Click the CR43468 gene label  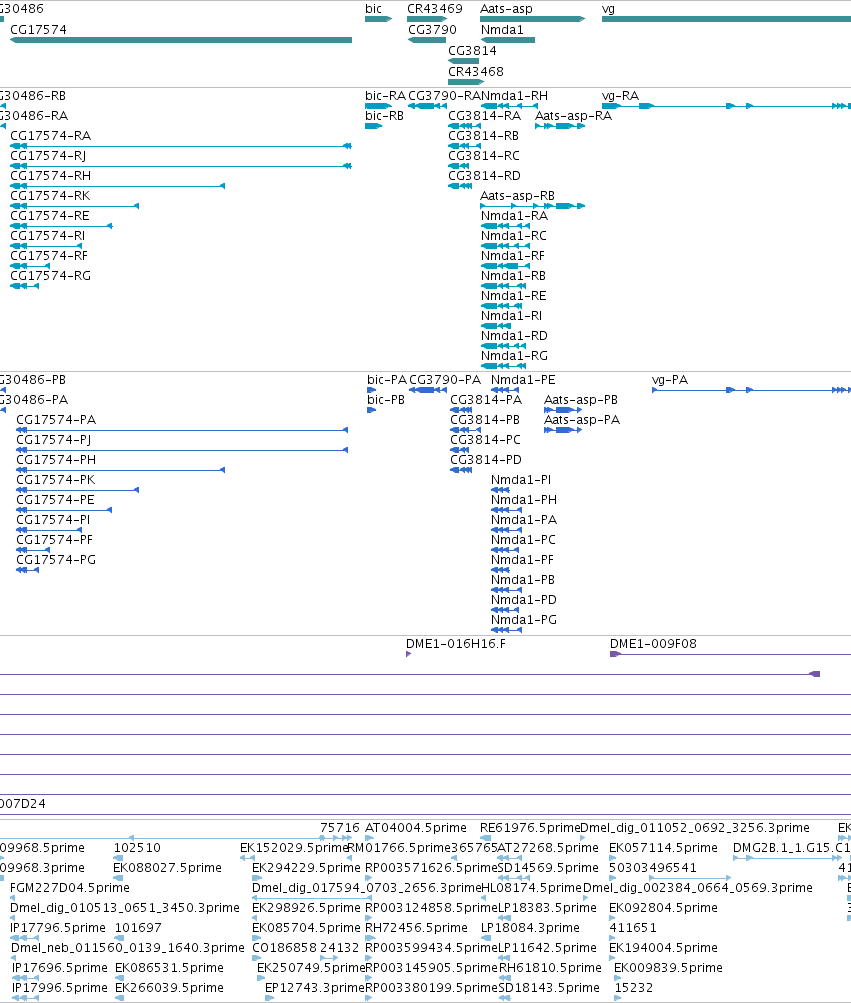pos(476,72)
